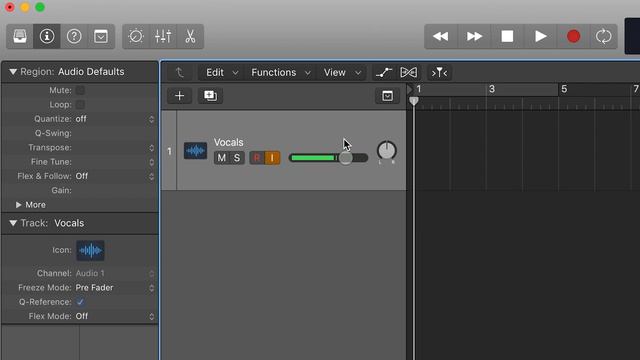
Task: Open the Library panel icon
Action: point(20,37)
